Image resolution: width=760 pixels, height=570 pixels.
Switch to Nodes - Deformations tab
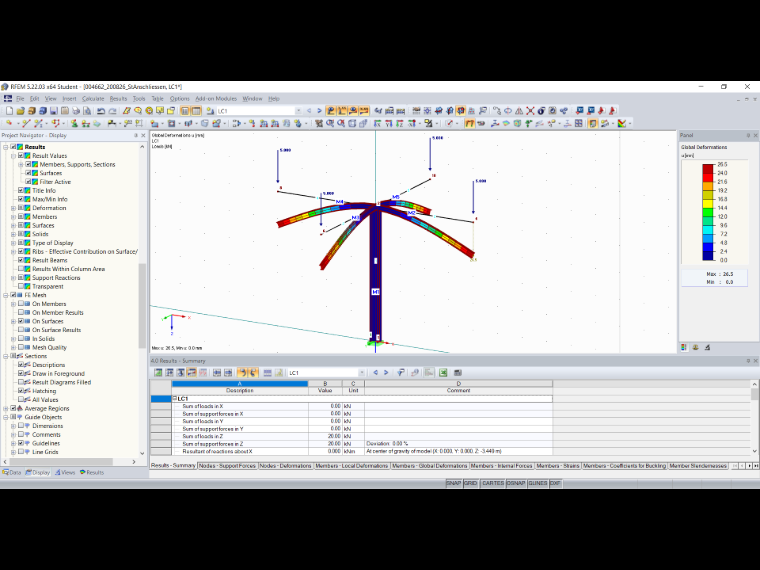click(285, 466)
